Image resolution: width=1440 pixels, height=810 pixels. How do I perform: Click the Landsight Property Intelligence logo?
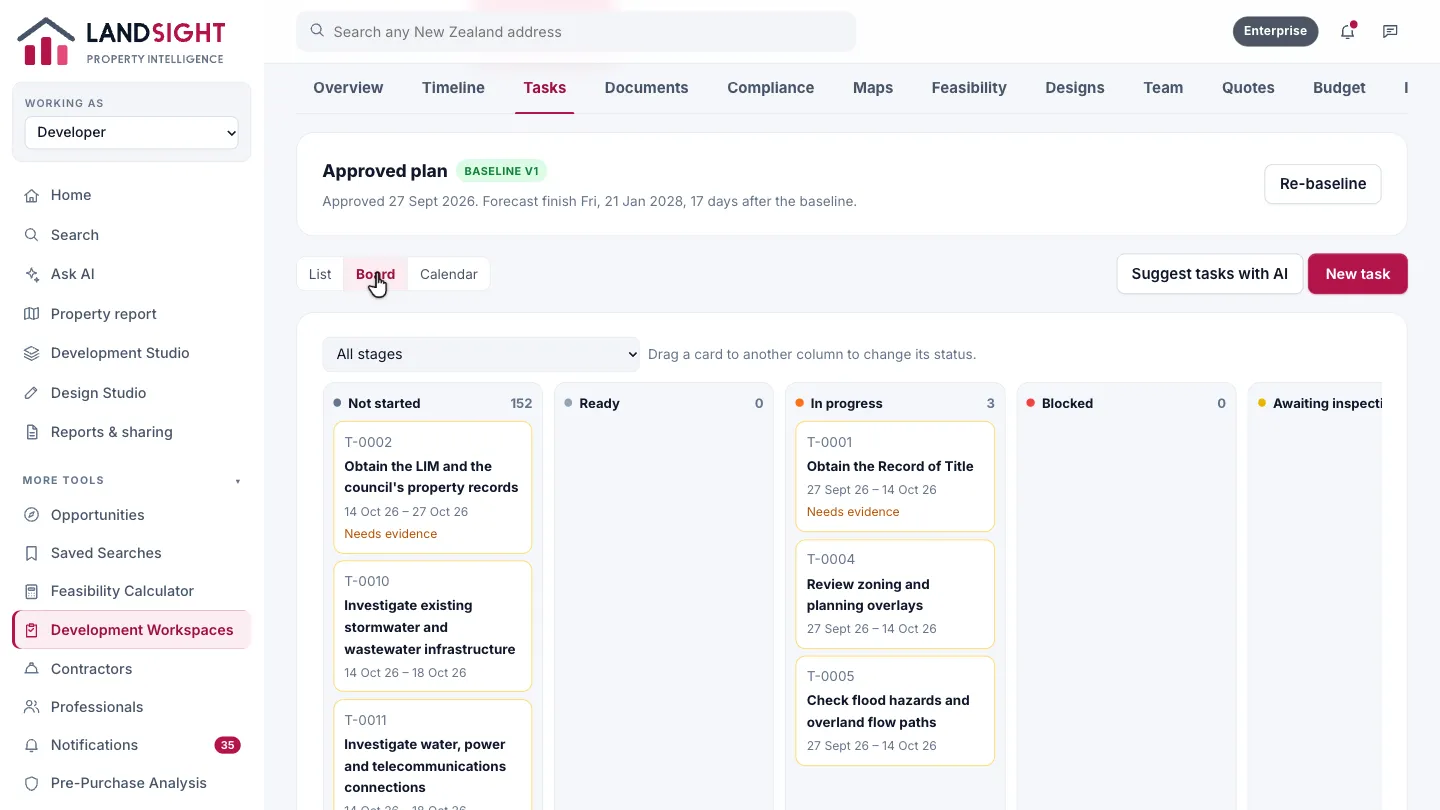coord(121,42)
